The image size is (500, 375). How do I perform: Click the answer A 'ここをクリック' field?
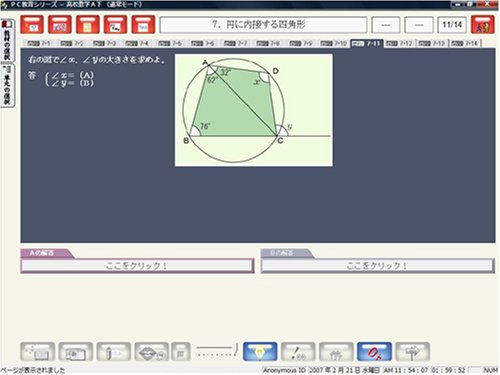tap(137, 266)
